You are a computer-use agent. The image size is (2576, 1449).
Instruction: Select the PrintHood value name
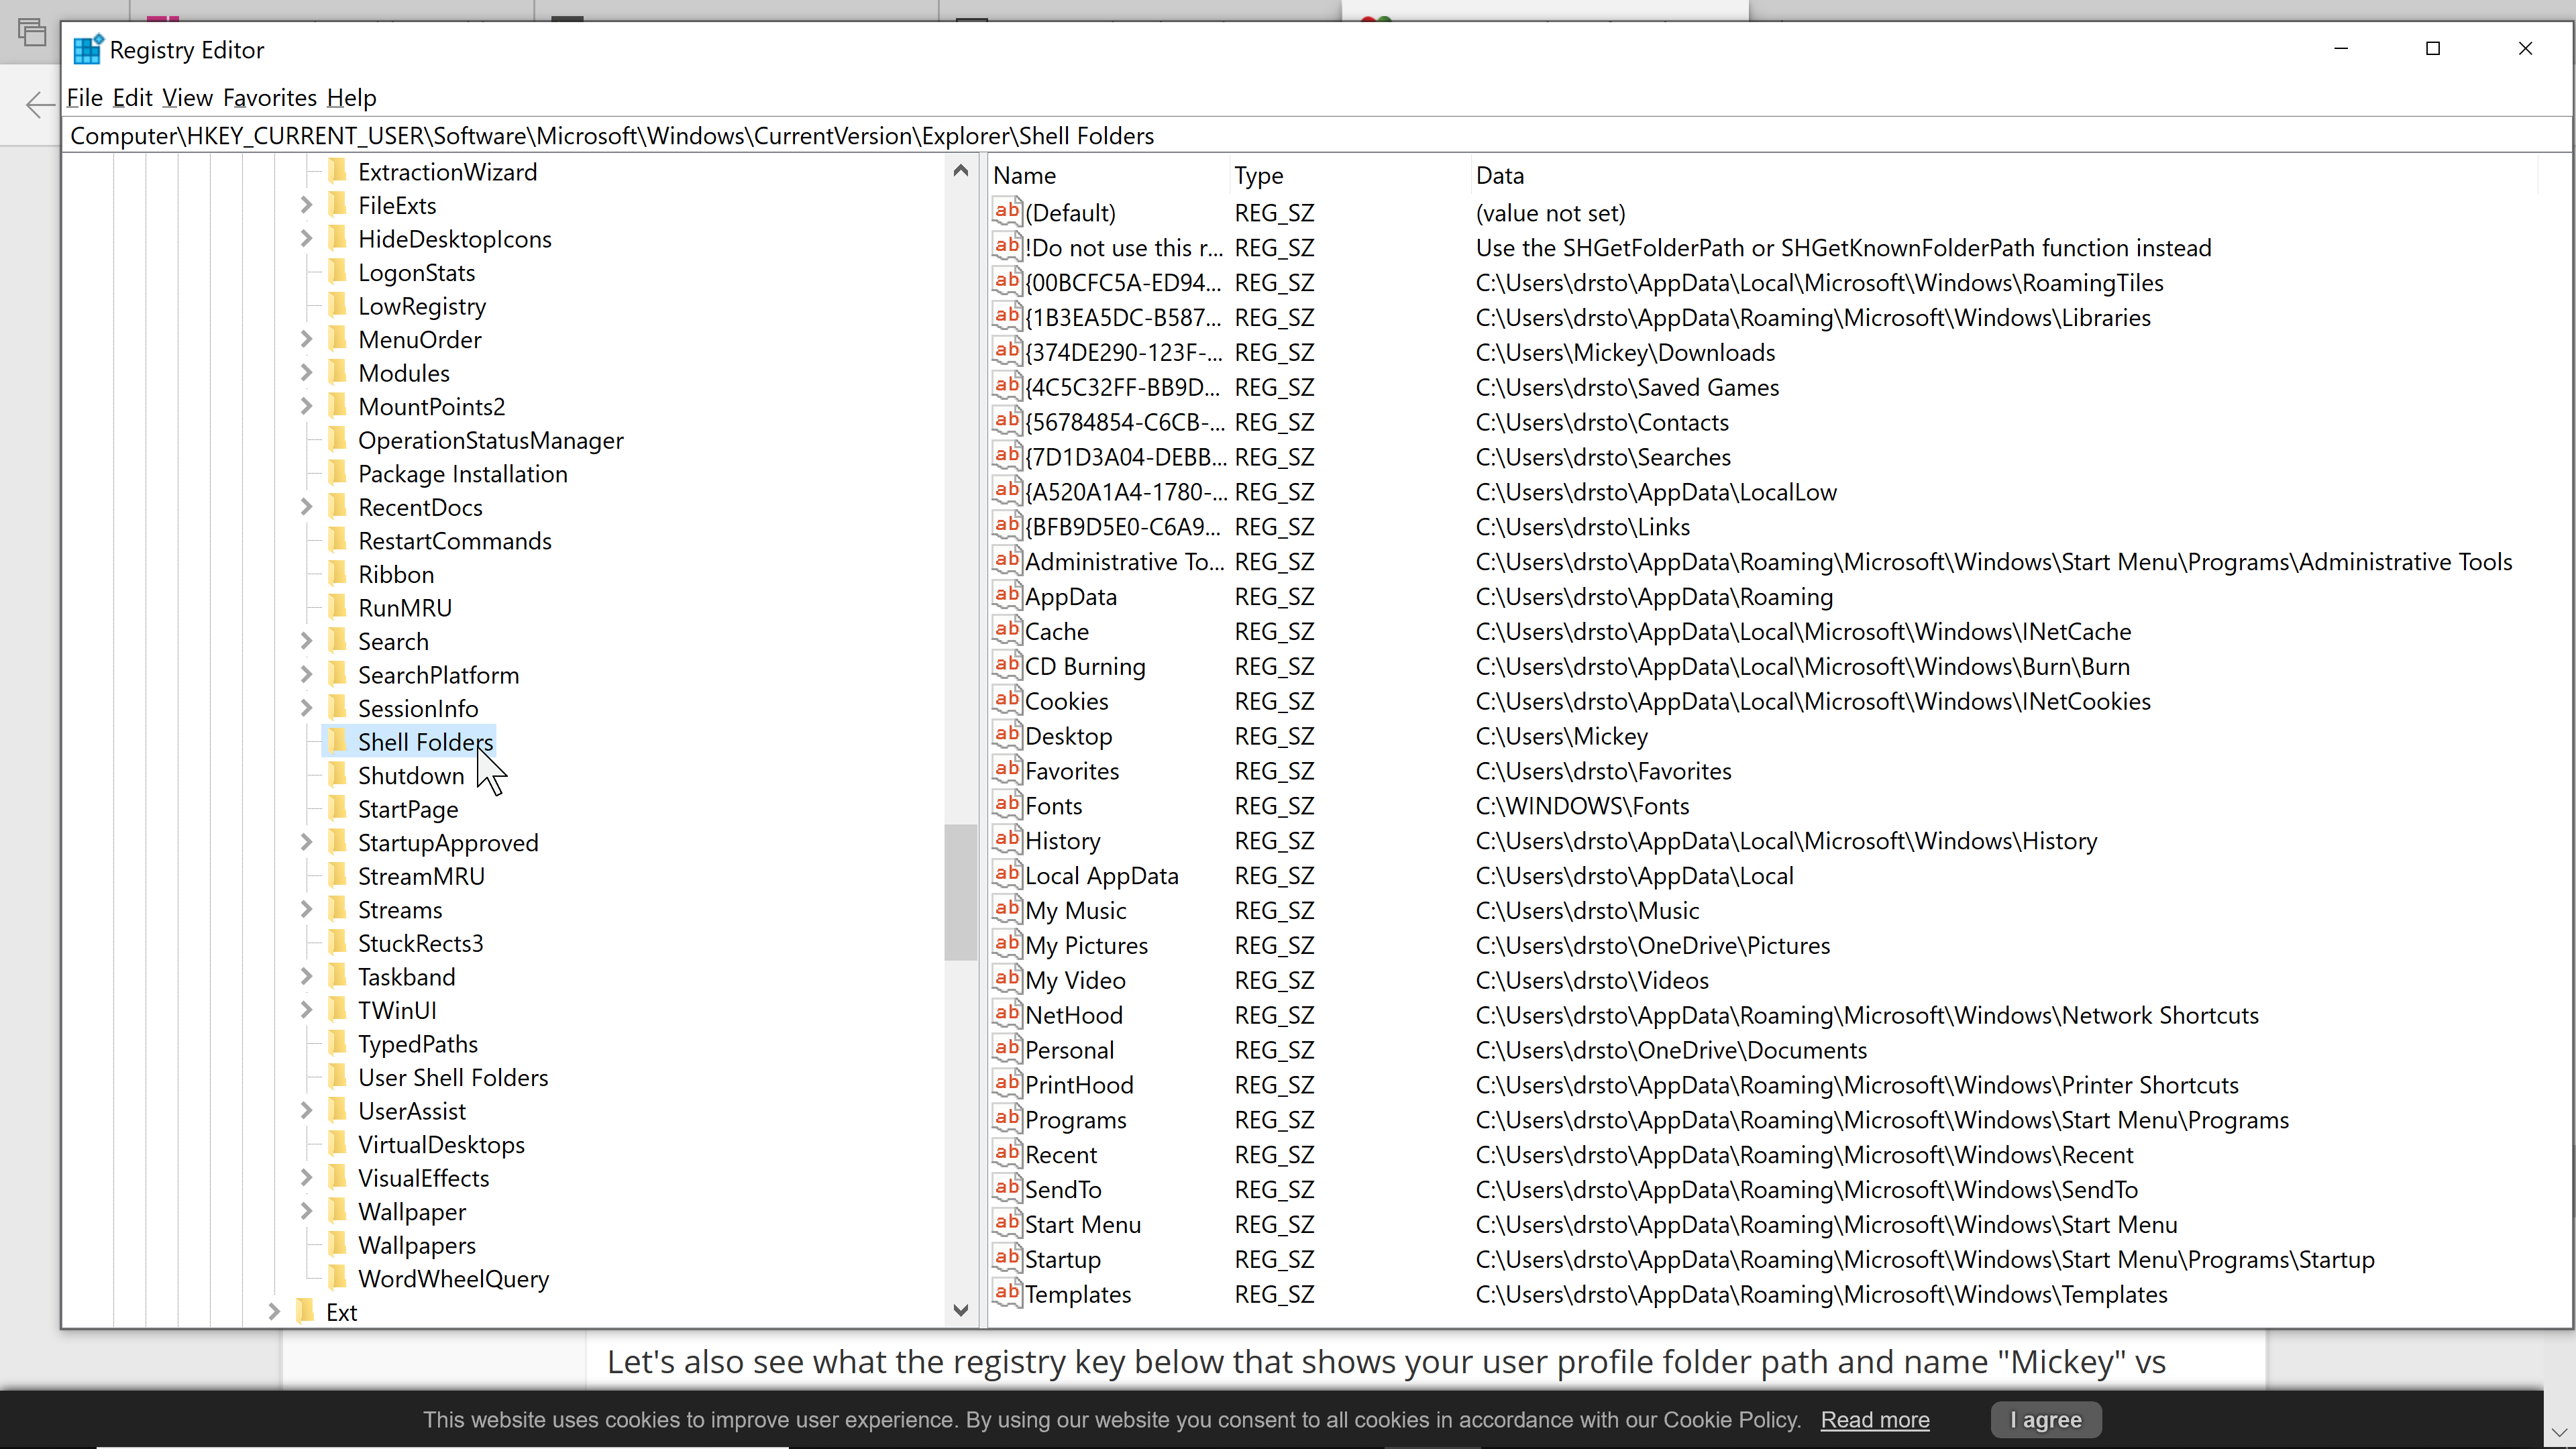(x=1079, y=1084)
